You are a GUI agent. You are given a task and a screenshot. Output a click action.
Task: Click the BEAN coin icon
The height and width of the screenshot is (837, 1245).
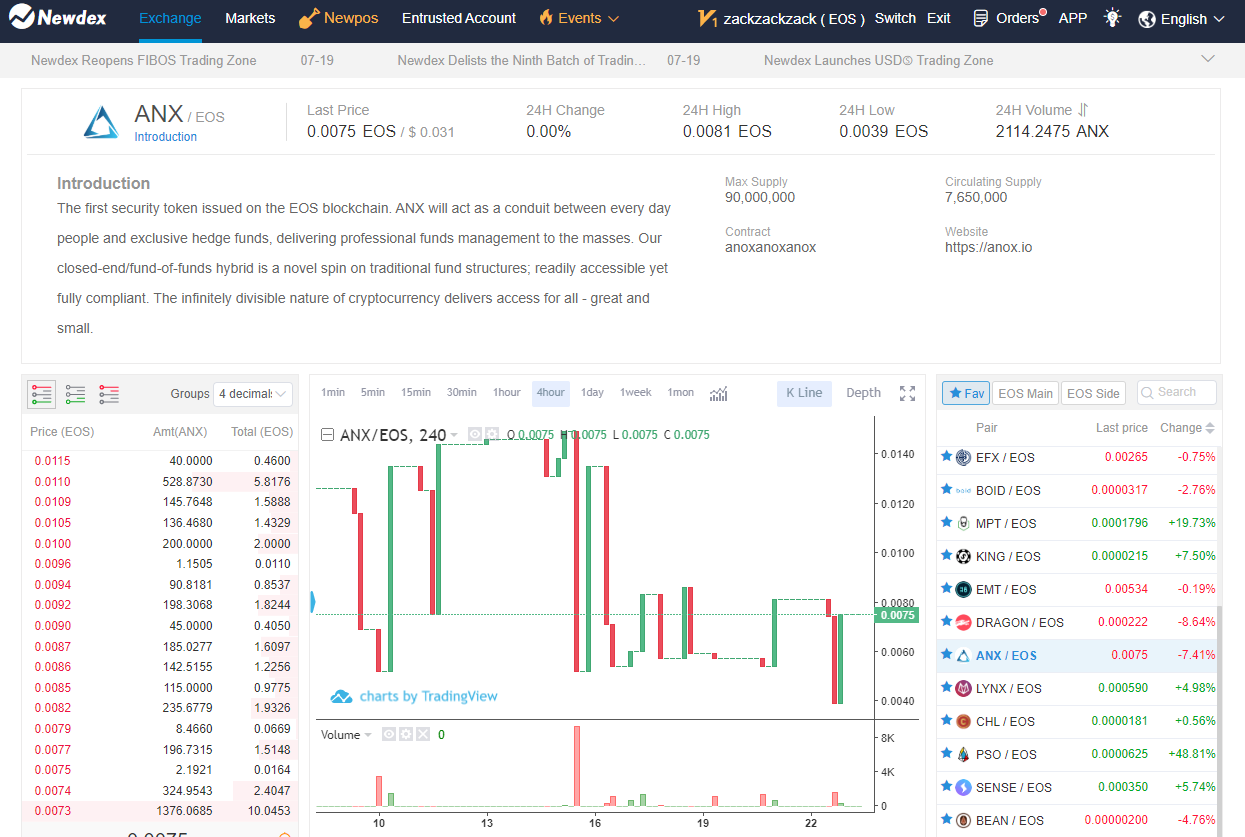[963, 820]
